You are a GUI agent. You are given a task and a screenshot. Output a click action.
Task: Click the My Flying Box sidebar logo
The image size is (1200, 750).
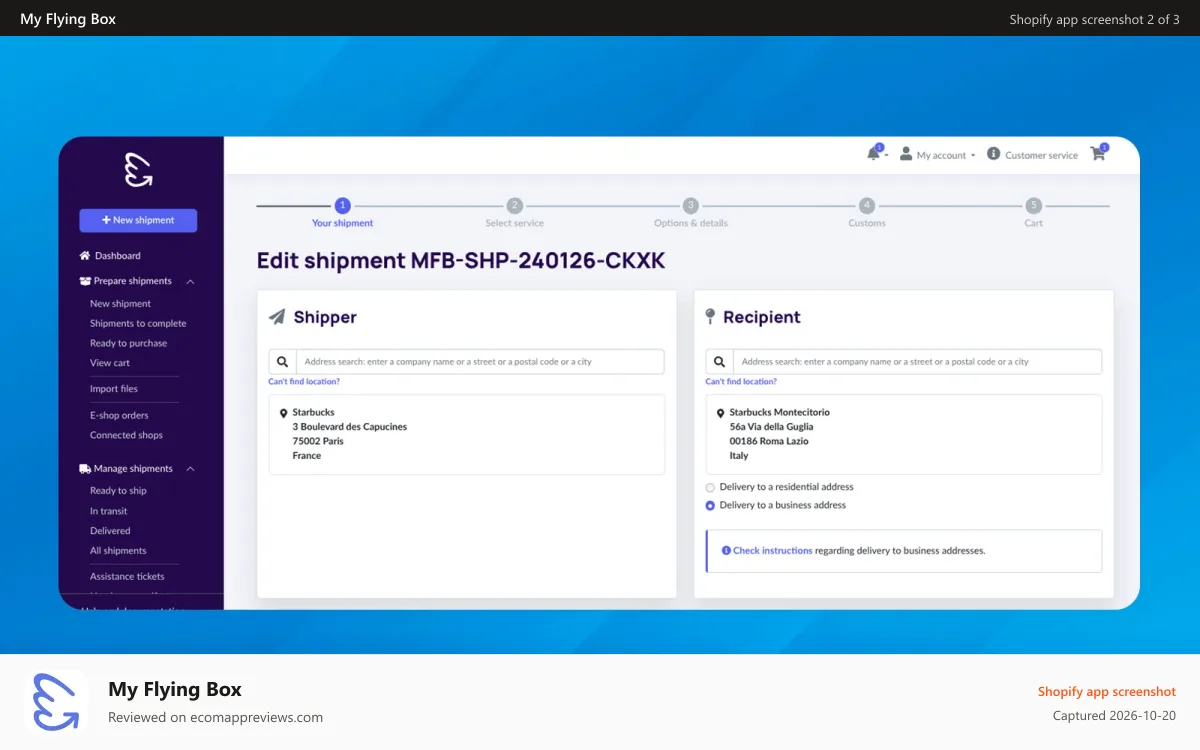(x=138, y=169)
